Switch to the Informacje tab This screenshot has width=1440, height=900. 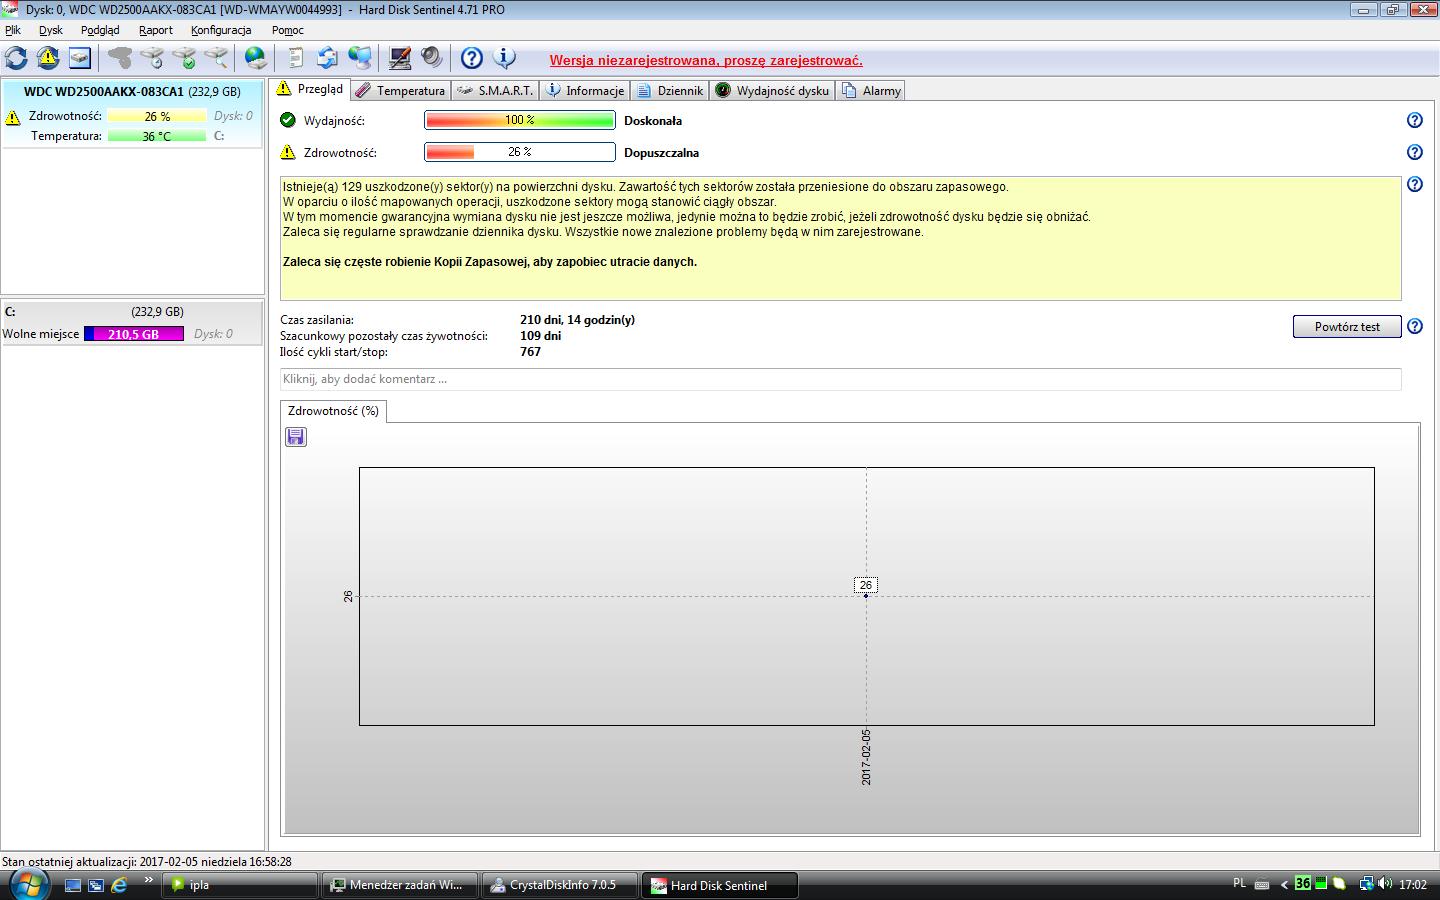coord(585,90)
